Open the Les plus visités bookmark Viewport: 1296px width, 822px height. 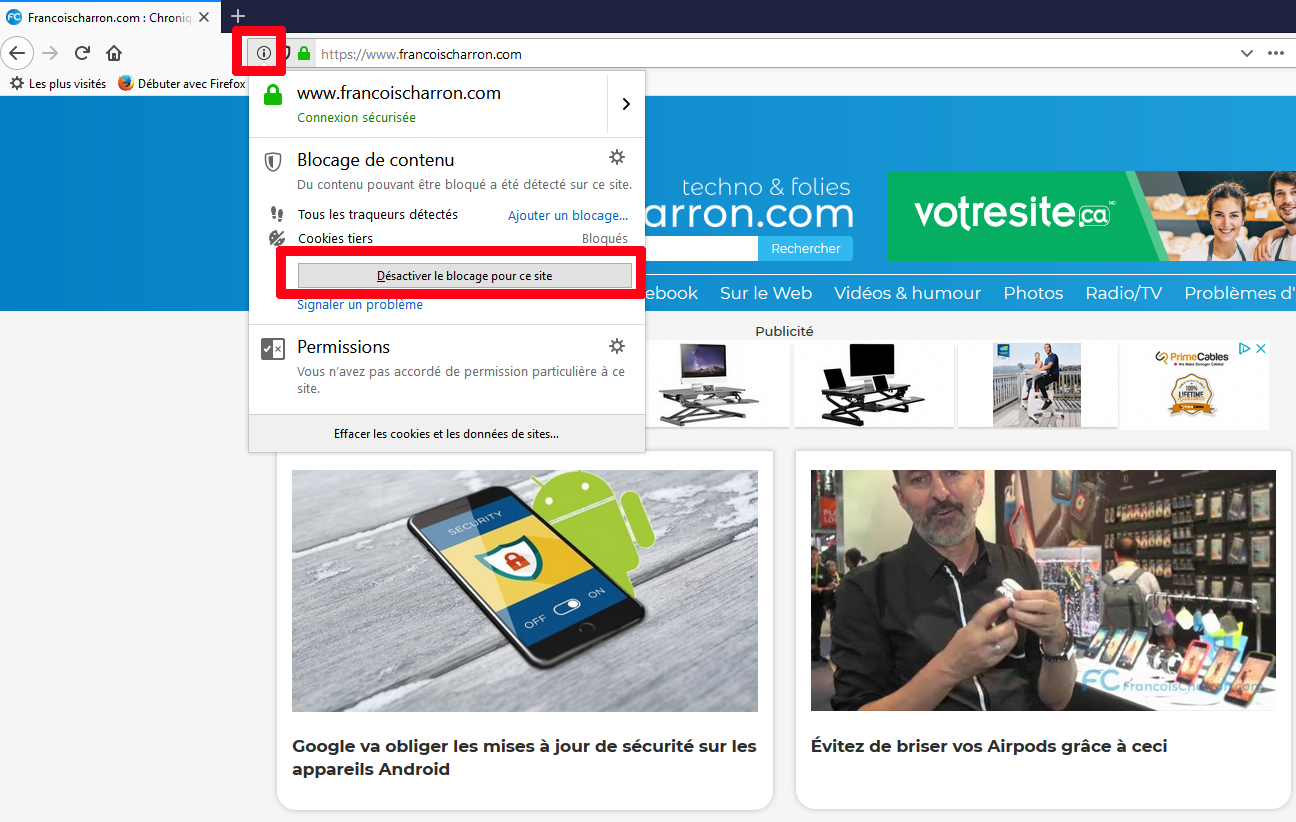pos(58,84)
